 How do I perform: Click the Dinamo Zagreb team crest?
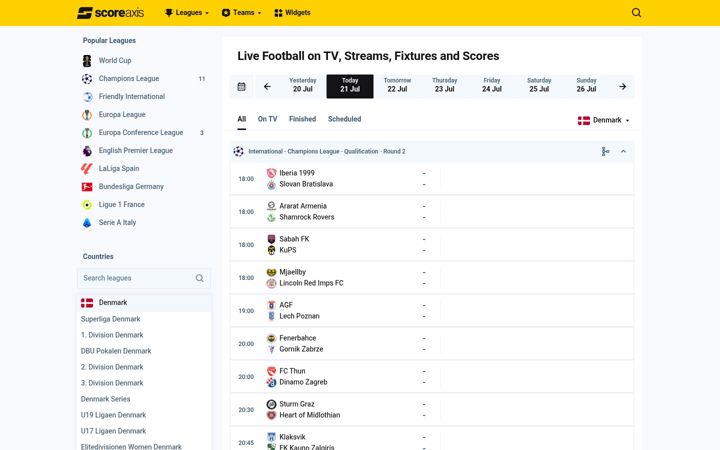271,382
